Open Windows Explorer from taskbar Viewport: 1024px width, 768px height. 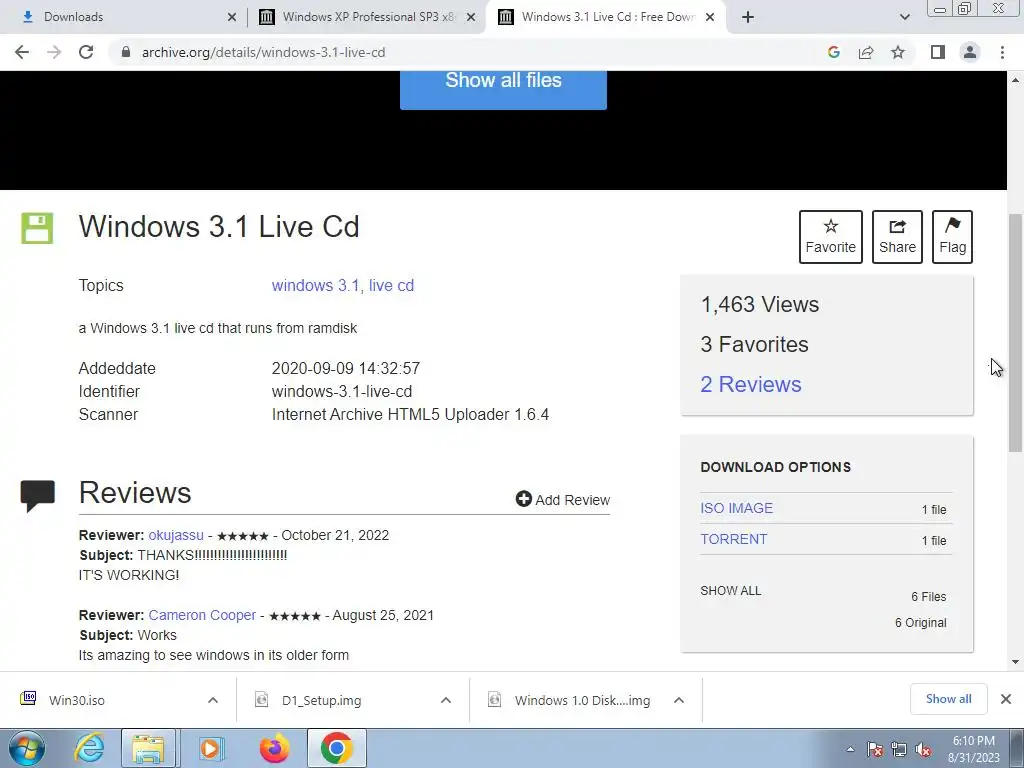[x=148, y=748]
